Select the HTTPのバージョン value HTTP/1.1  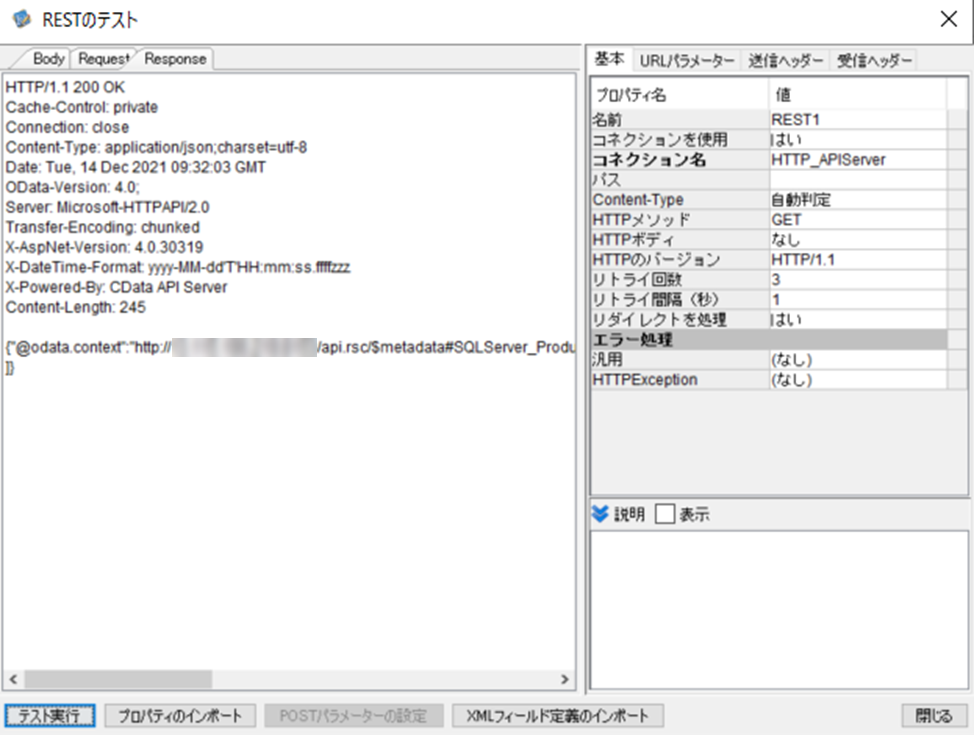[858, 259]
